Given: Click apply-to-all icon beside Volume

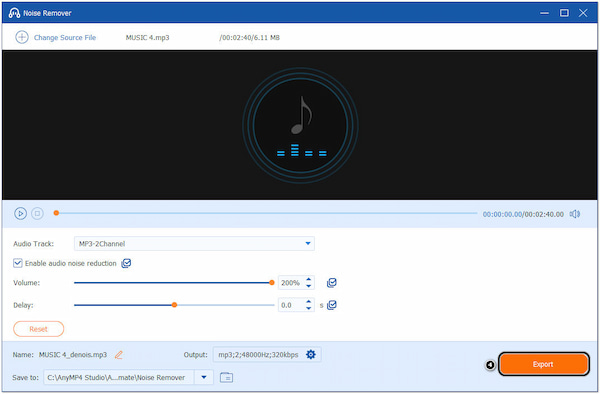Looking at the screenshot, I should coord(331,283).
